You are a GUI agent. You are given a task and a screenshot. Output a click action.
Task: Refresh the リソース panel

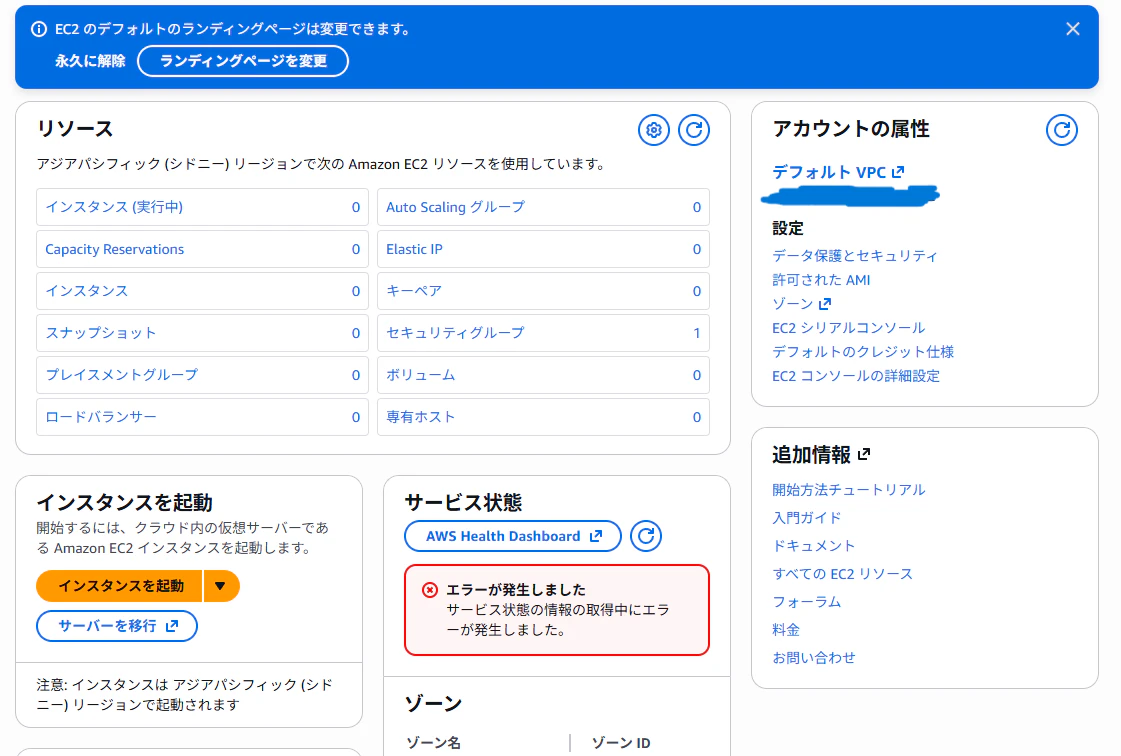693,130
